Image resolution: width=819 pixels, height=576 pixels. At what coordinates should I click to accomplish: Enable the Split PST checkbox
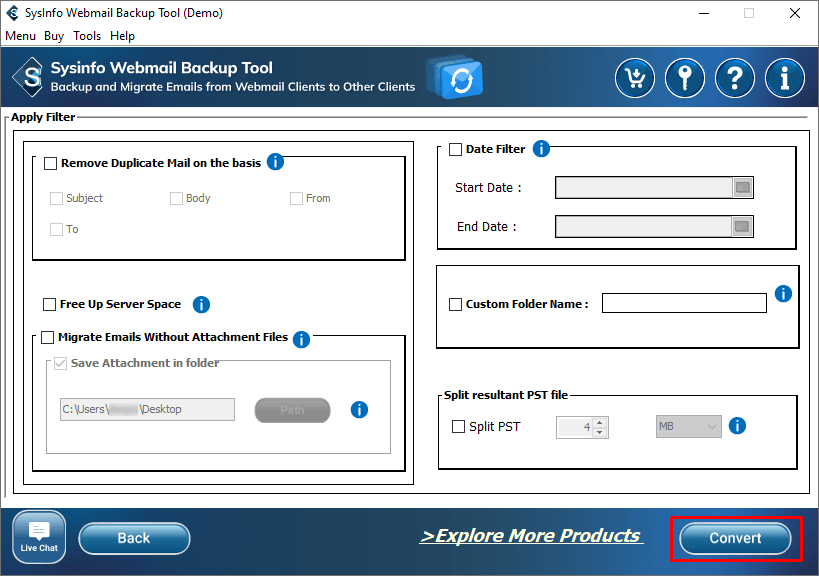[x=458, y=427]
